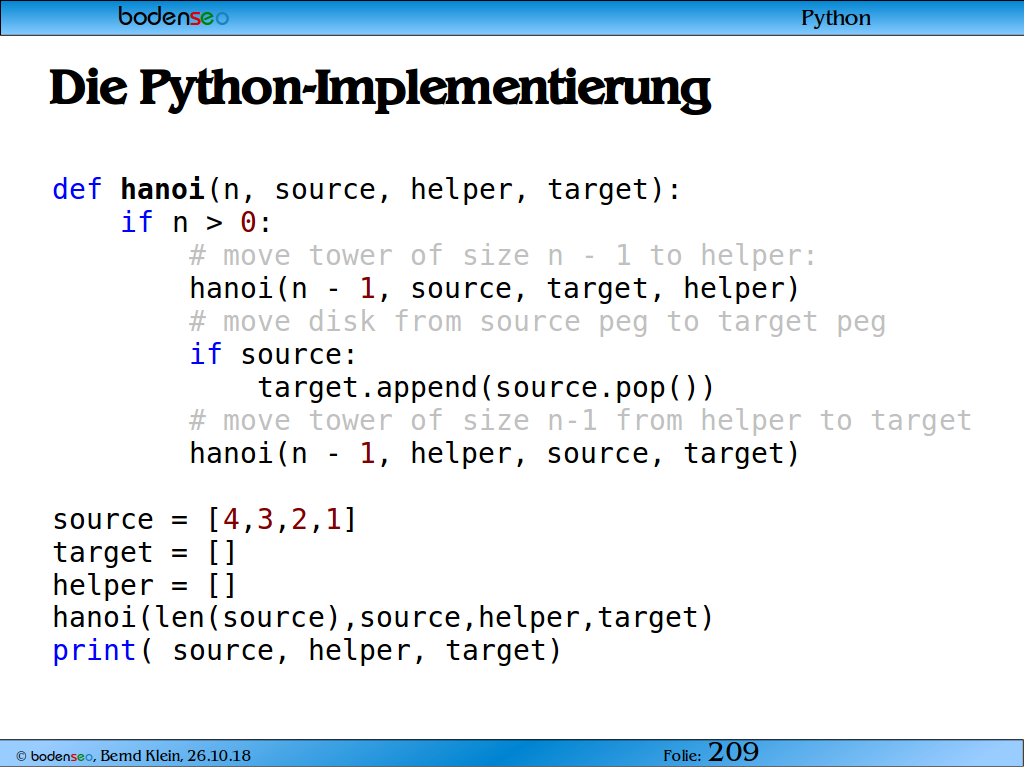Click the comment '# move tower of size n - 1 to helper:'
The width and height of the screenshot is (1024, 768).
[x=503, y=255]
